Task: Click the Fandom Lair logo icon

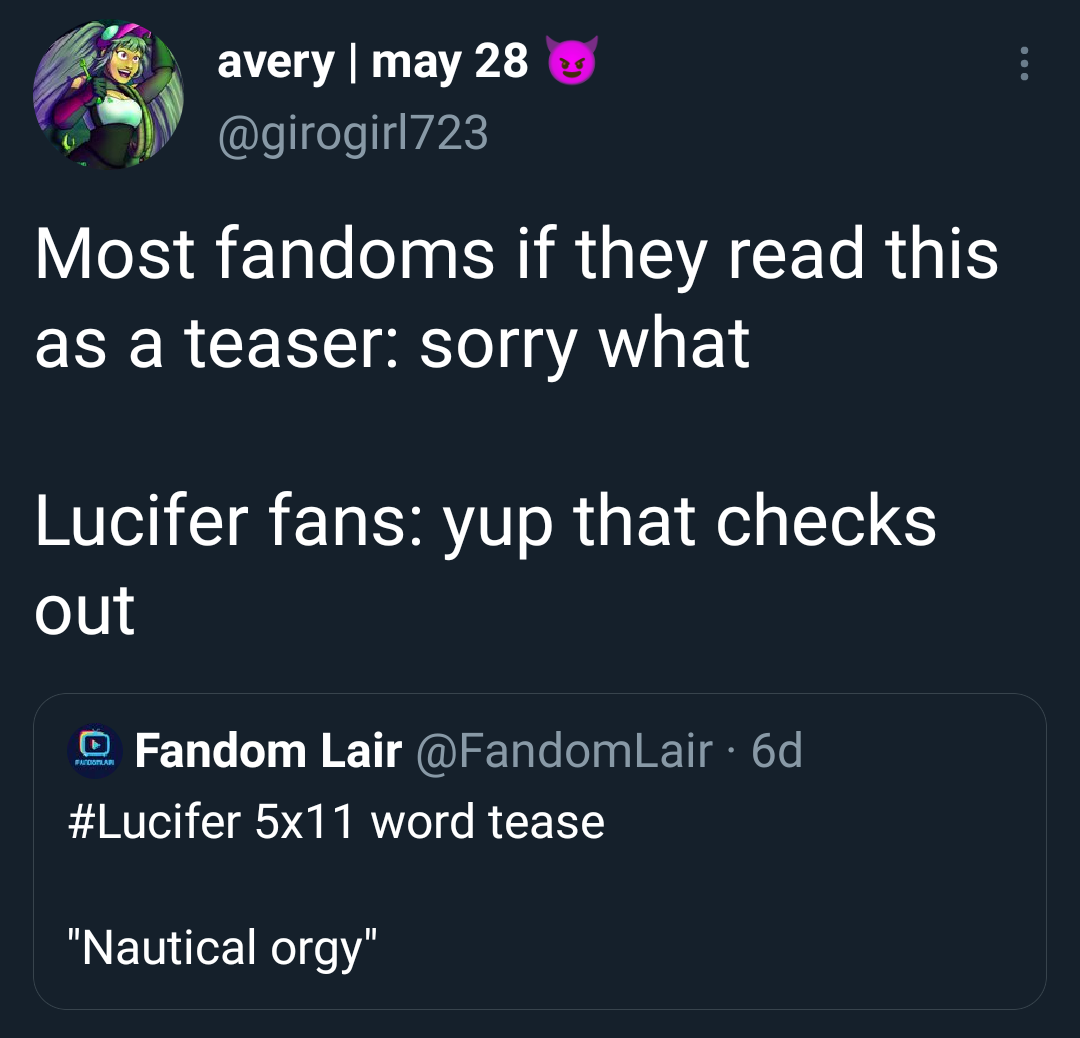Action: [x=94, y=750]
